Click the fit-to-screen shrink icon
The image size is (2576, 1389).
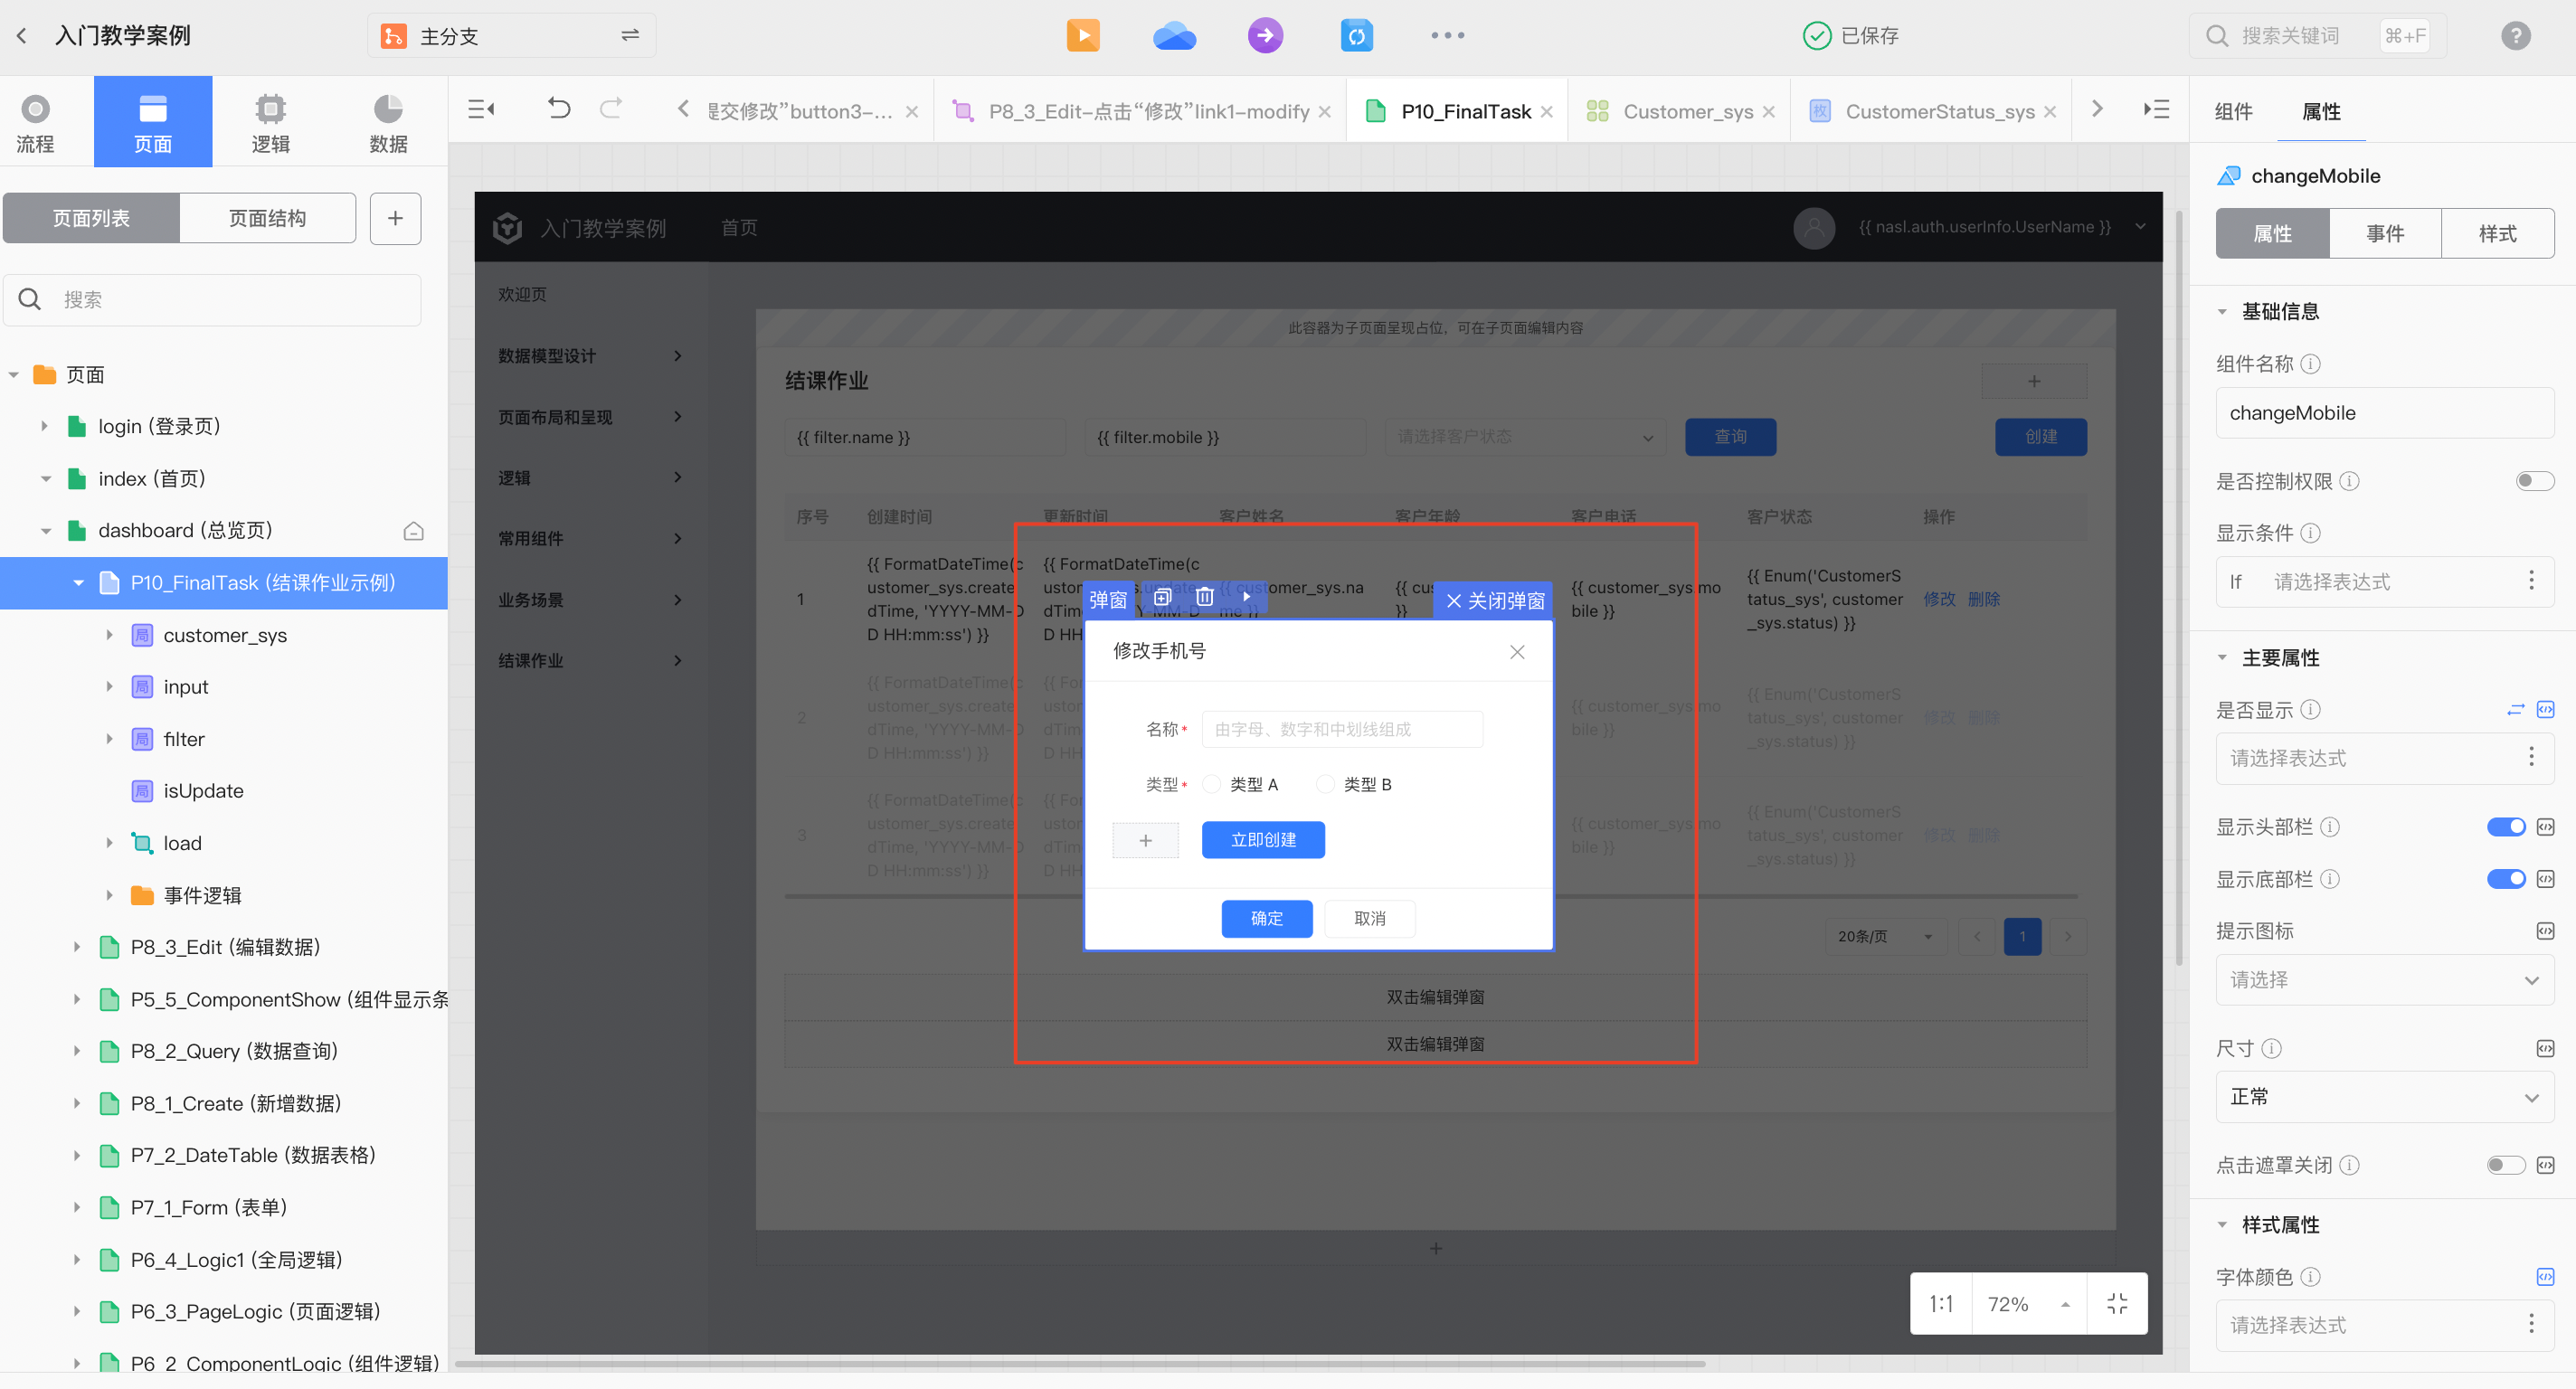coord(2117,1303)
